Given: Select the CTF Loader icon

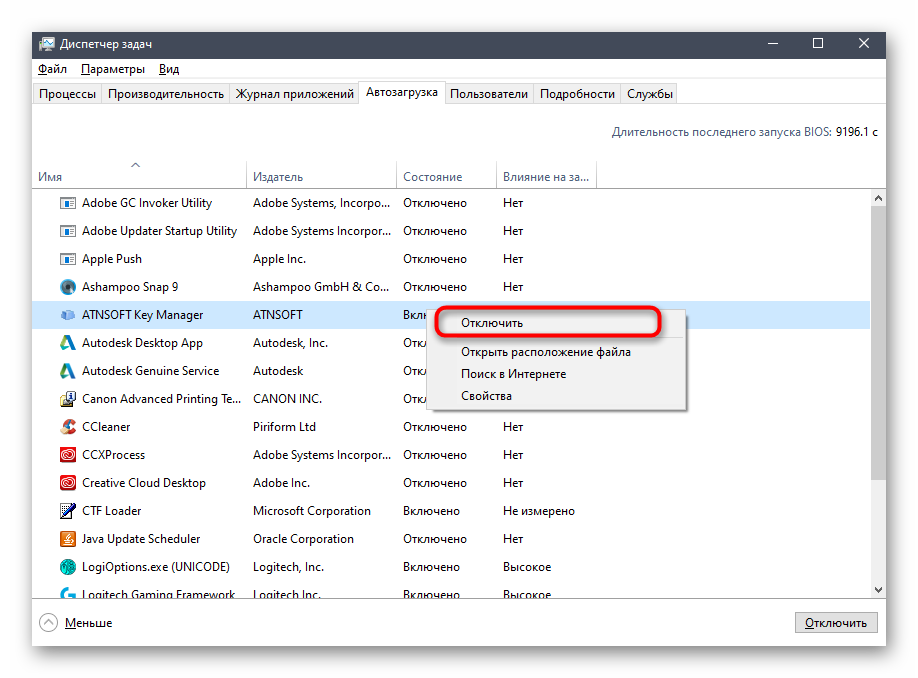Looking at the screenshot, I should tap(67, 511).
